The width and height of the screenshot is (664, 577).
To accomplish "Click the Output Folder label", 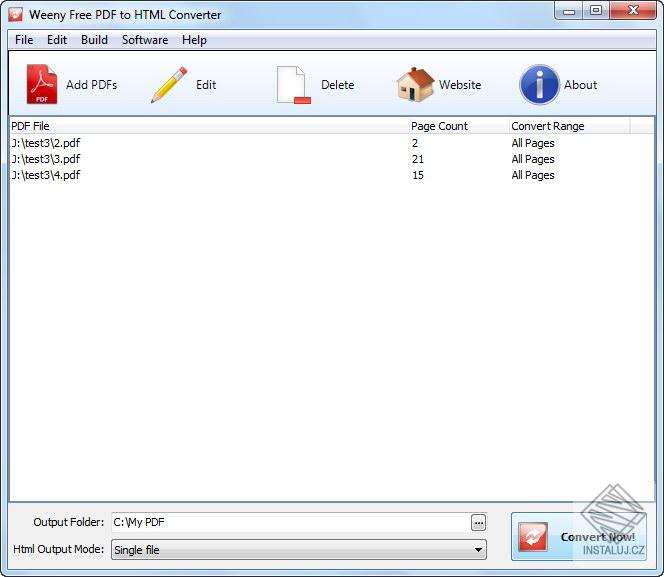I will pos(69,522).
